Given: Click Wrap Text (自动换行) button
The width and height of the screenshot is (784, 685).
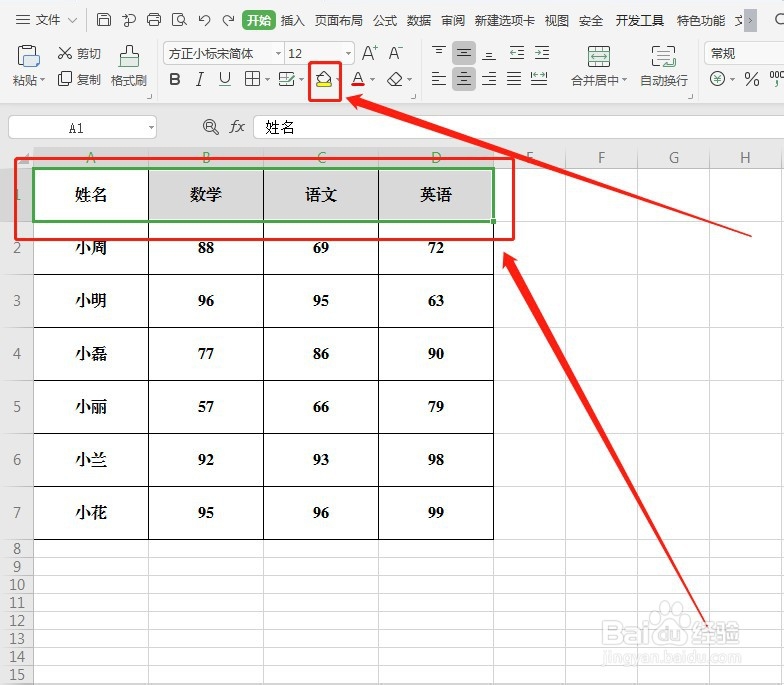Looking at the screenshot, I should [x=664, y=66].
